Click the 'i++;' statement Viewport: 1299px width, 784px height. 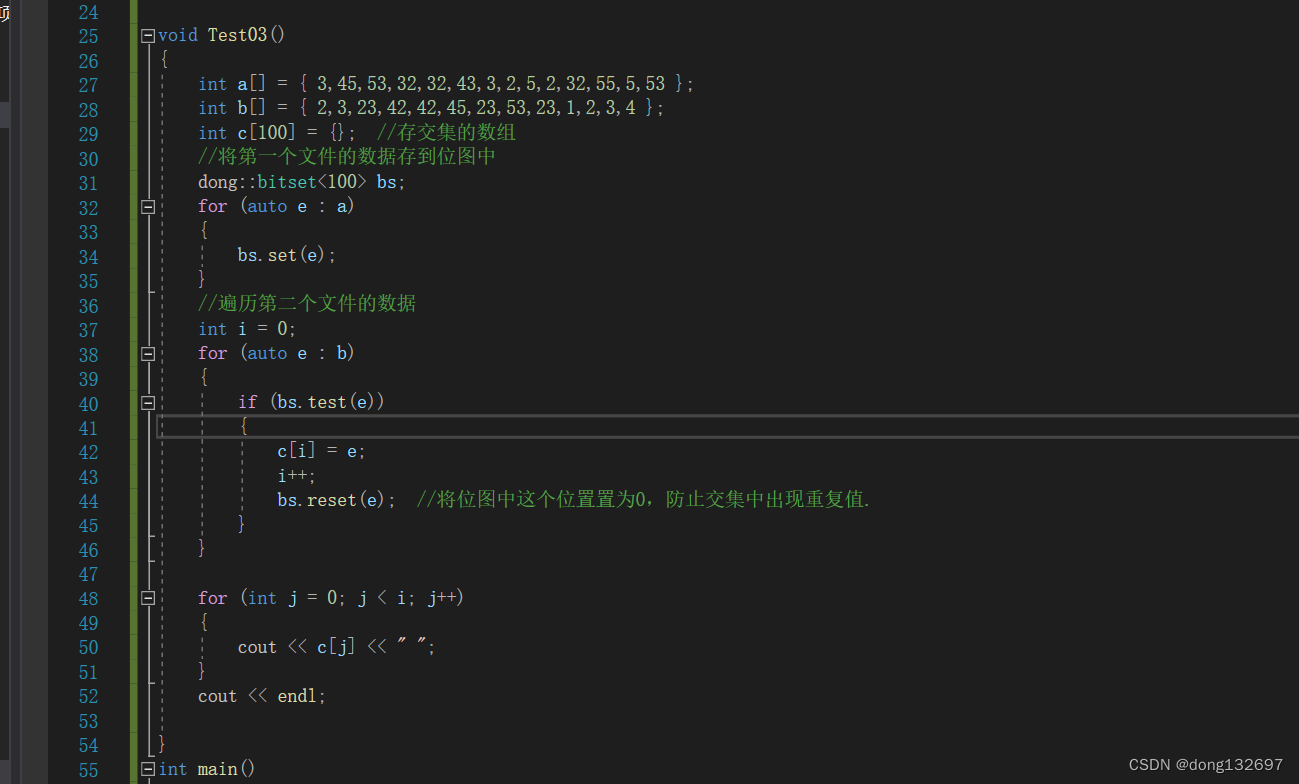(297, 476)
